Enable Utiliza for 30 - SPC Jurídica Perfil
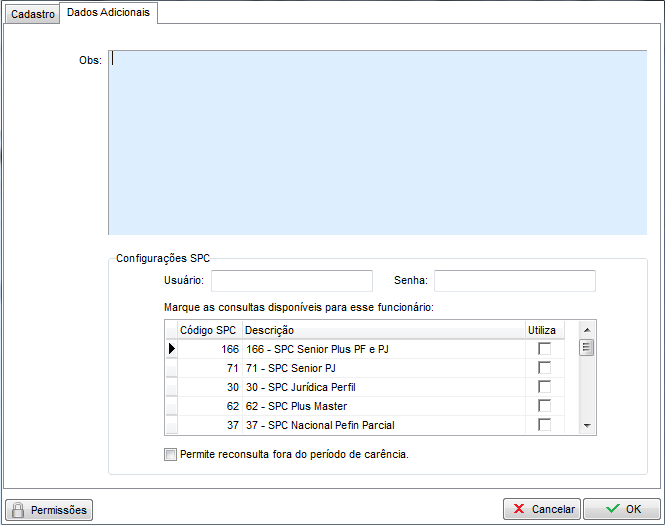This screenshot has height=525, width=665. [544, 386]
